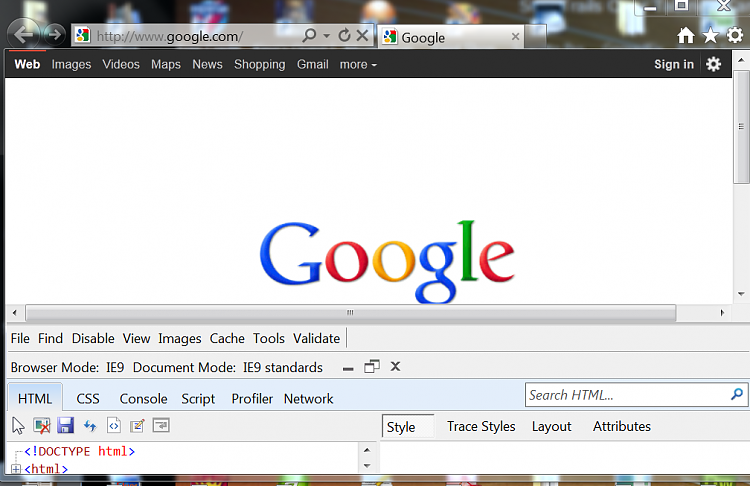Screen dimensions: 750x486
Task: Expand the <html> tree node
Action: tap(16, 469)
